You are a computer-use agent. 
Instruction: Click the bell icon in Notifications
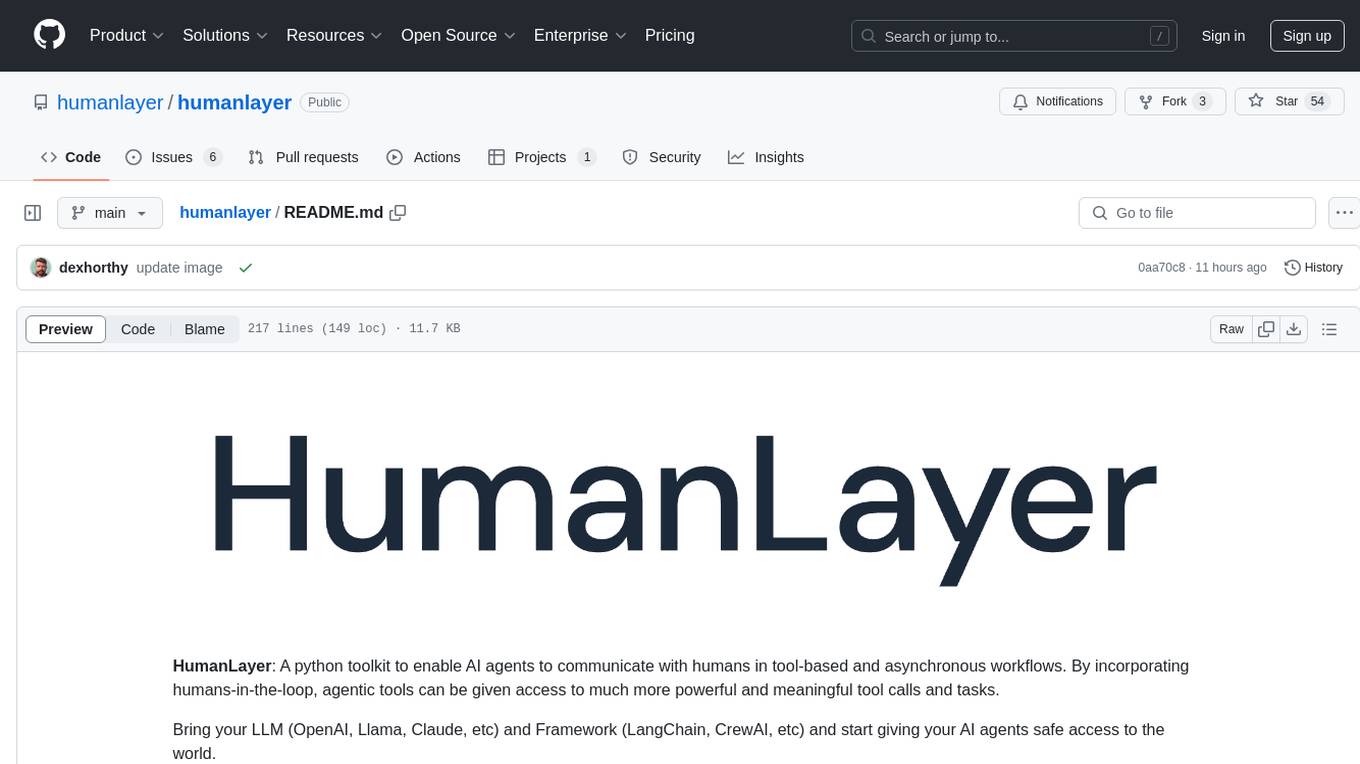tap(1021, 102)
